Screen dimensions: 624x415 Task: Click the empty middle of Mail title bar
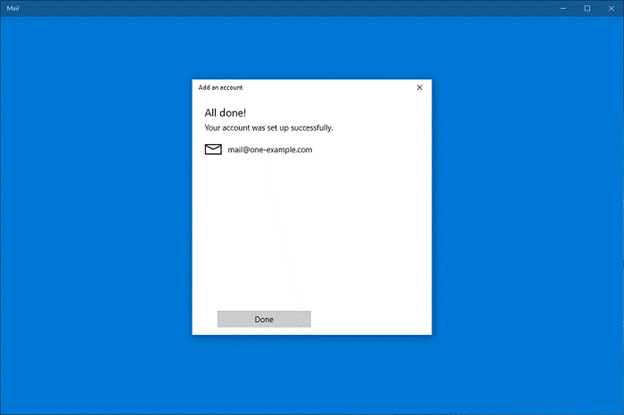pos(300,7)
